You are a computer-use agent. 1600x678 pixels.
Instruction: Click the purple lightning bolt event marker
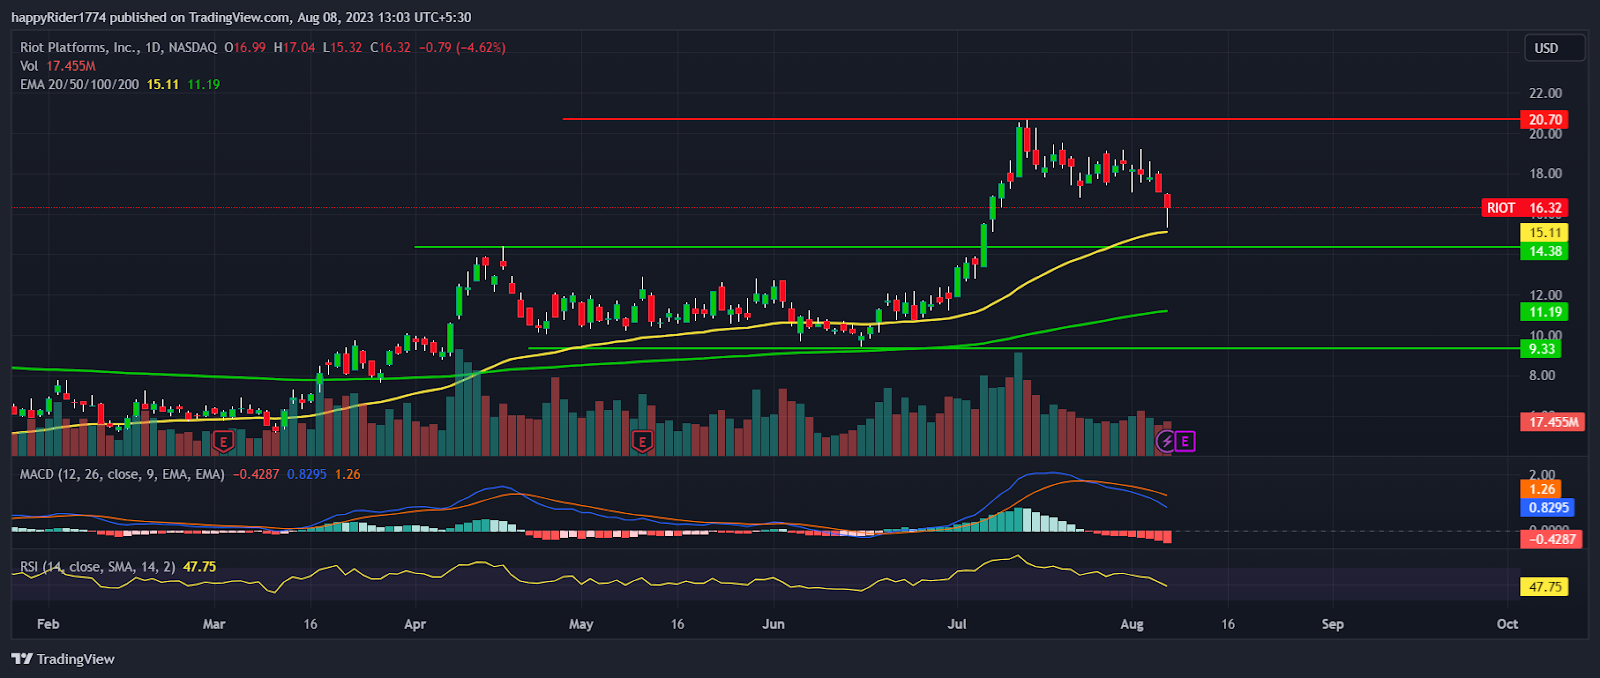1166,441
